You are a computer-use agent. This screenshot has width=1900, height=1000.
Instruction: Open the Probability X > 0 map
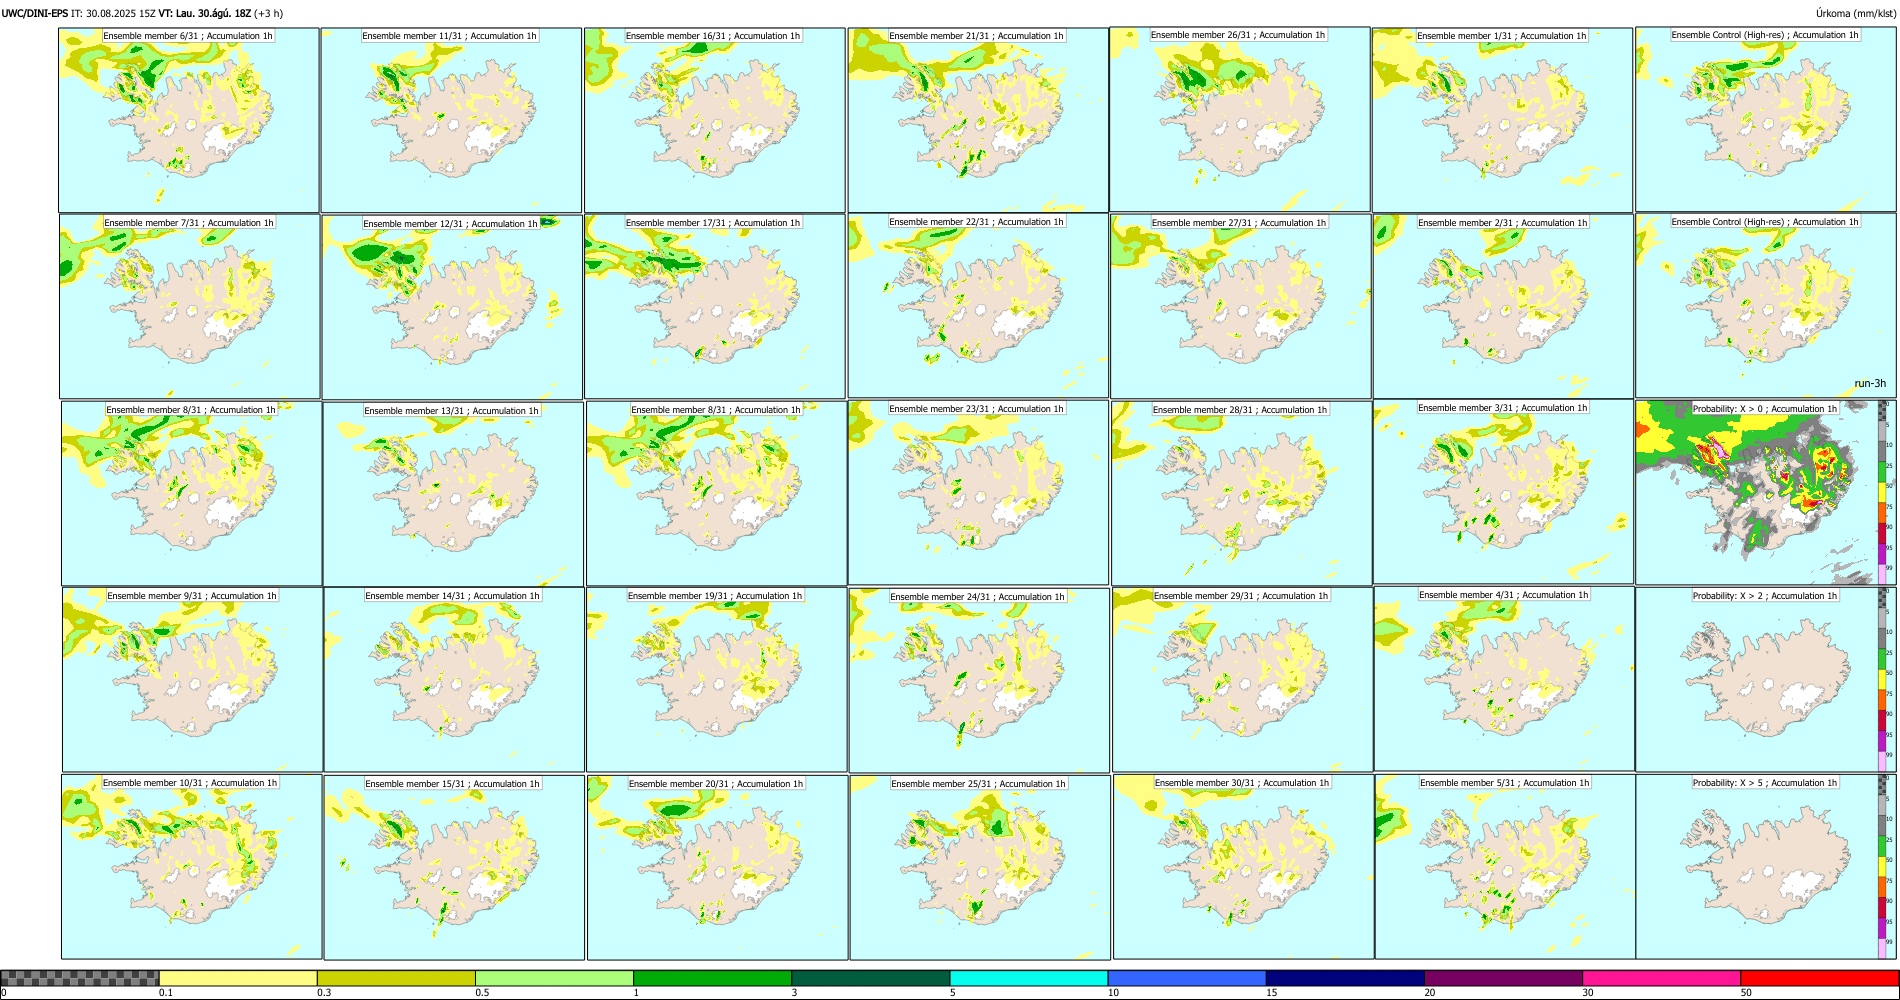coord(1757,492)
